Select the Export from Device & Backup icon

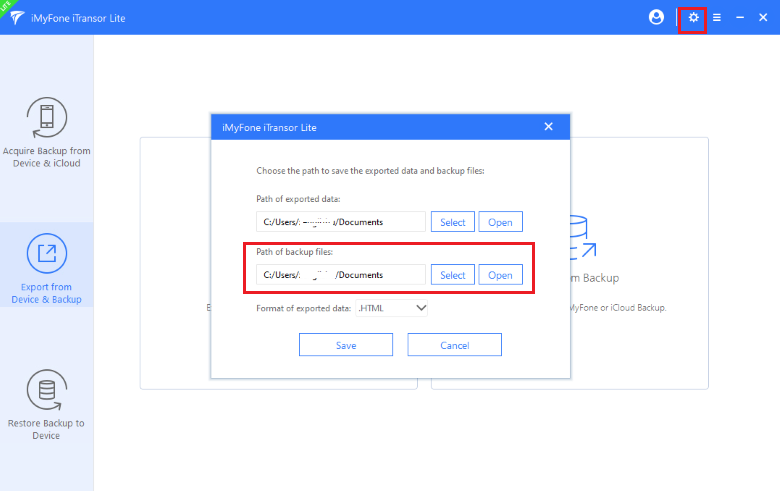pos(47,253)
